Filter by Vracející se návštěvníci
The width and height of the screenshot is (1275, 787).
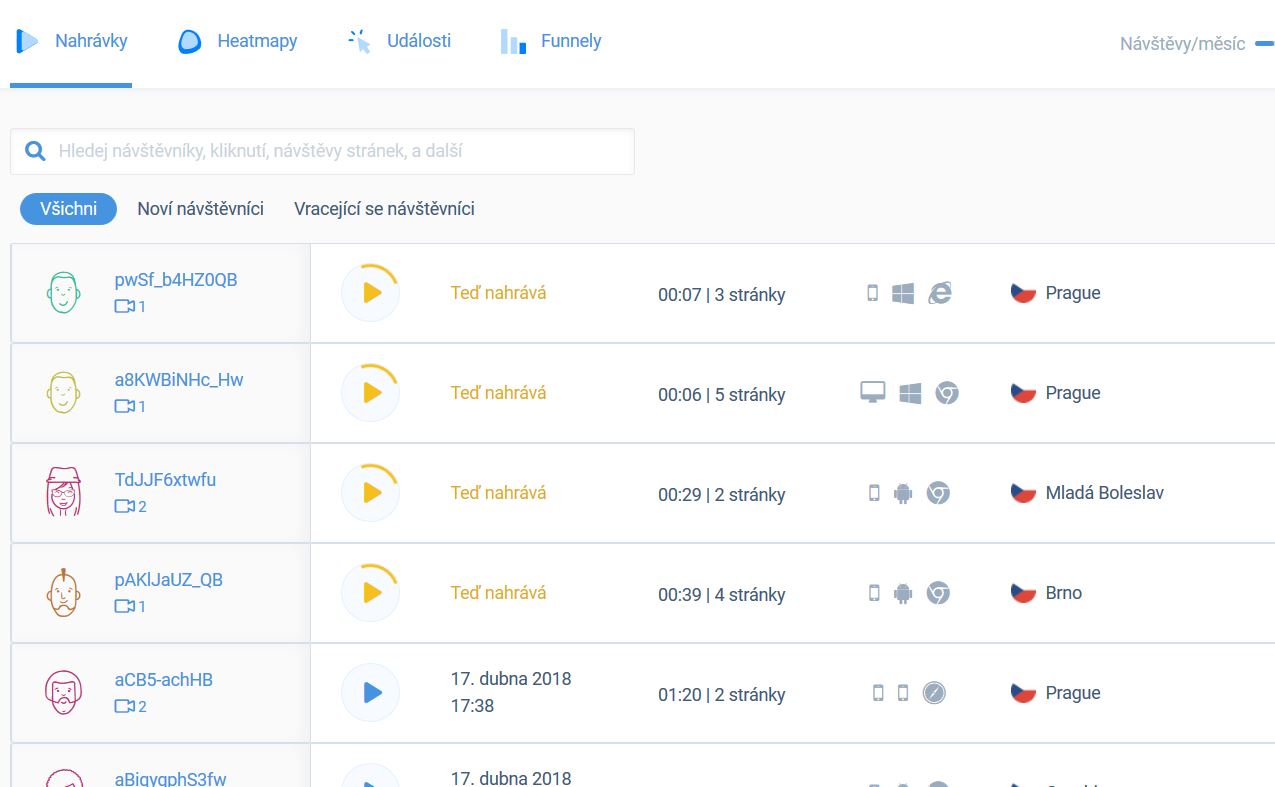tap(384, 209)
